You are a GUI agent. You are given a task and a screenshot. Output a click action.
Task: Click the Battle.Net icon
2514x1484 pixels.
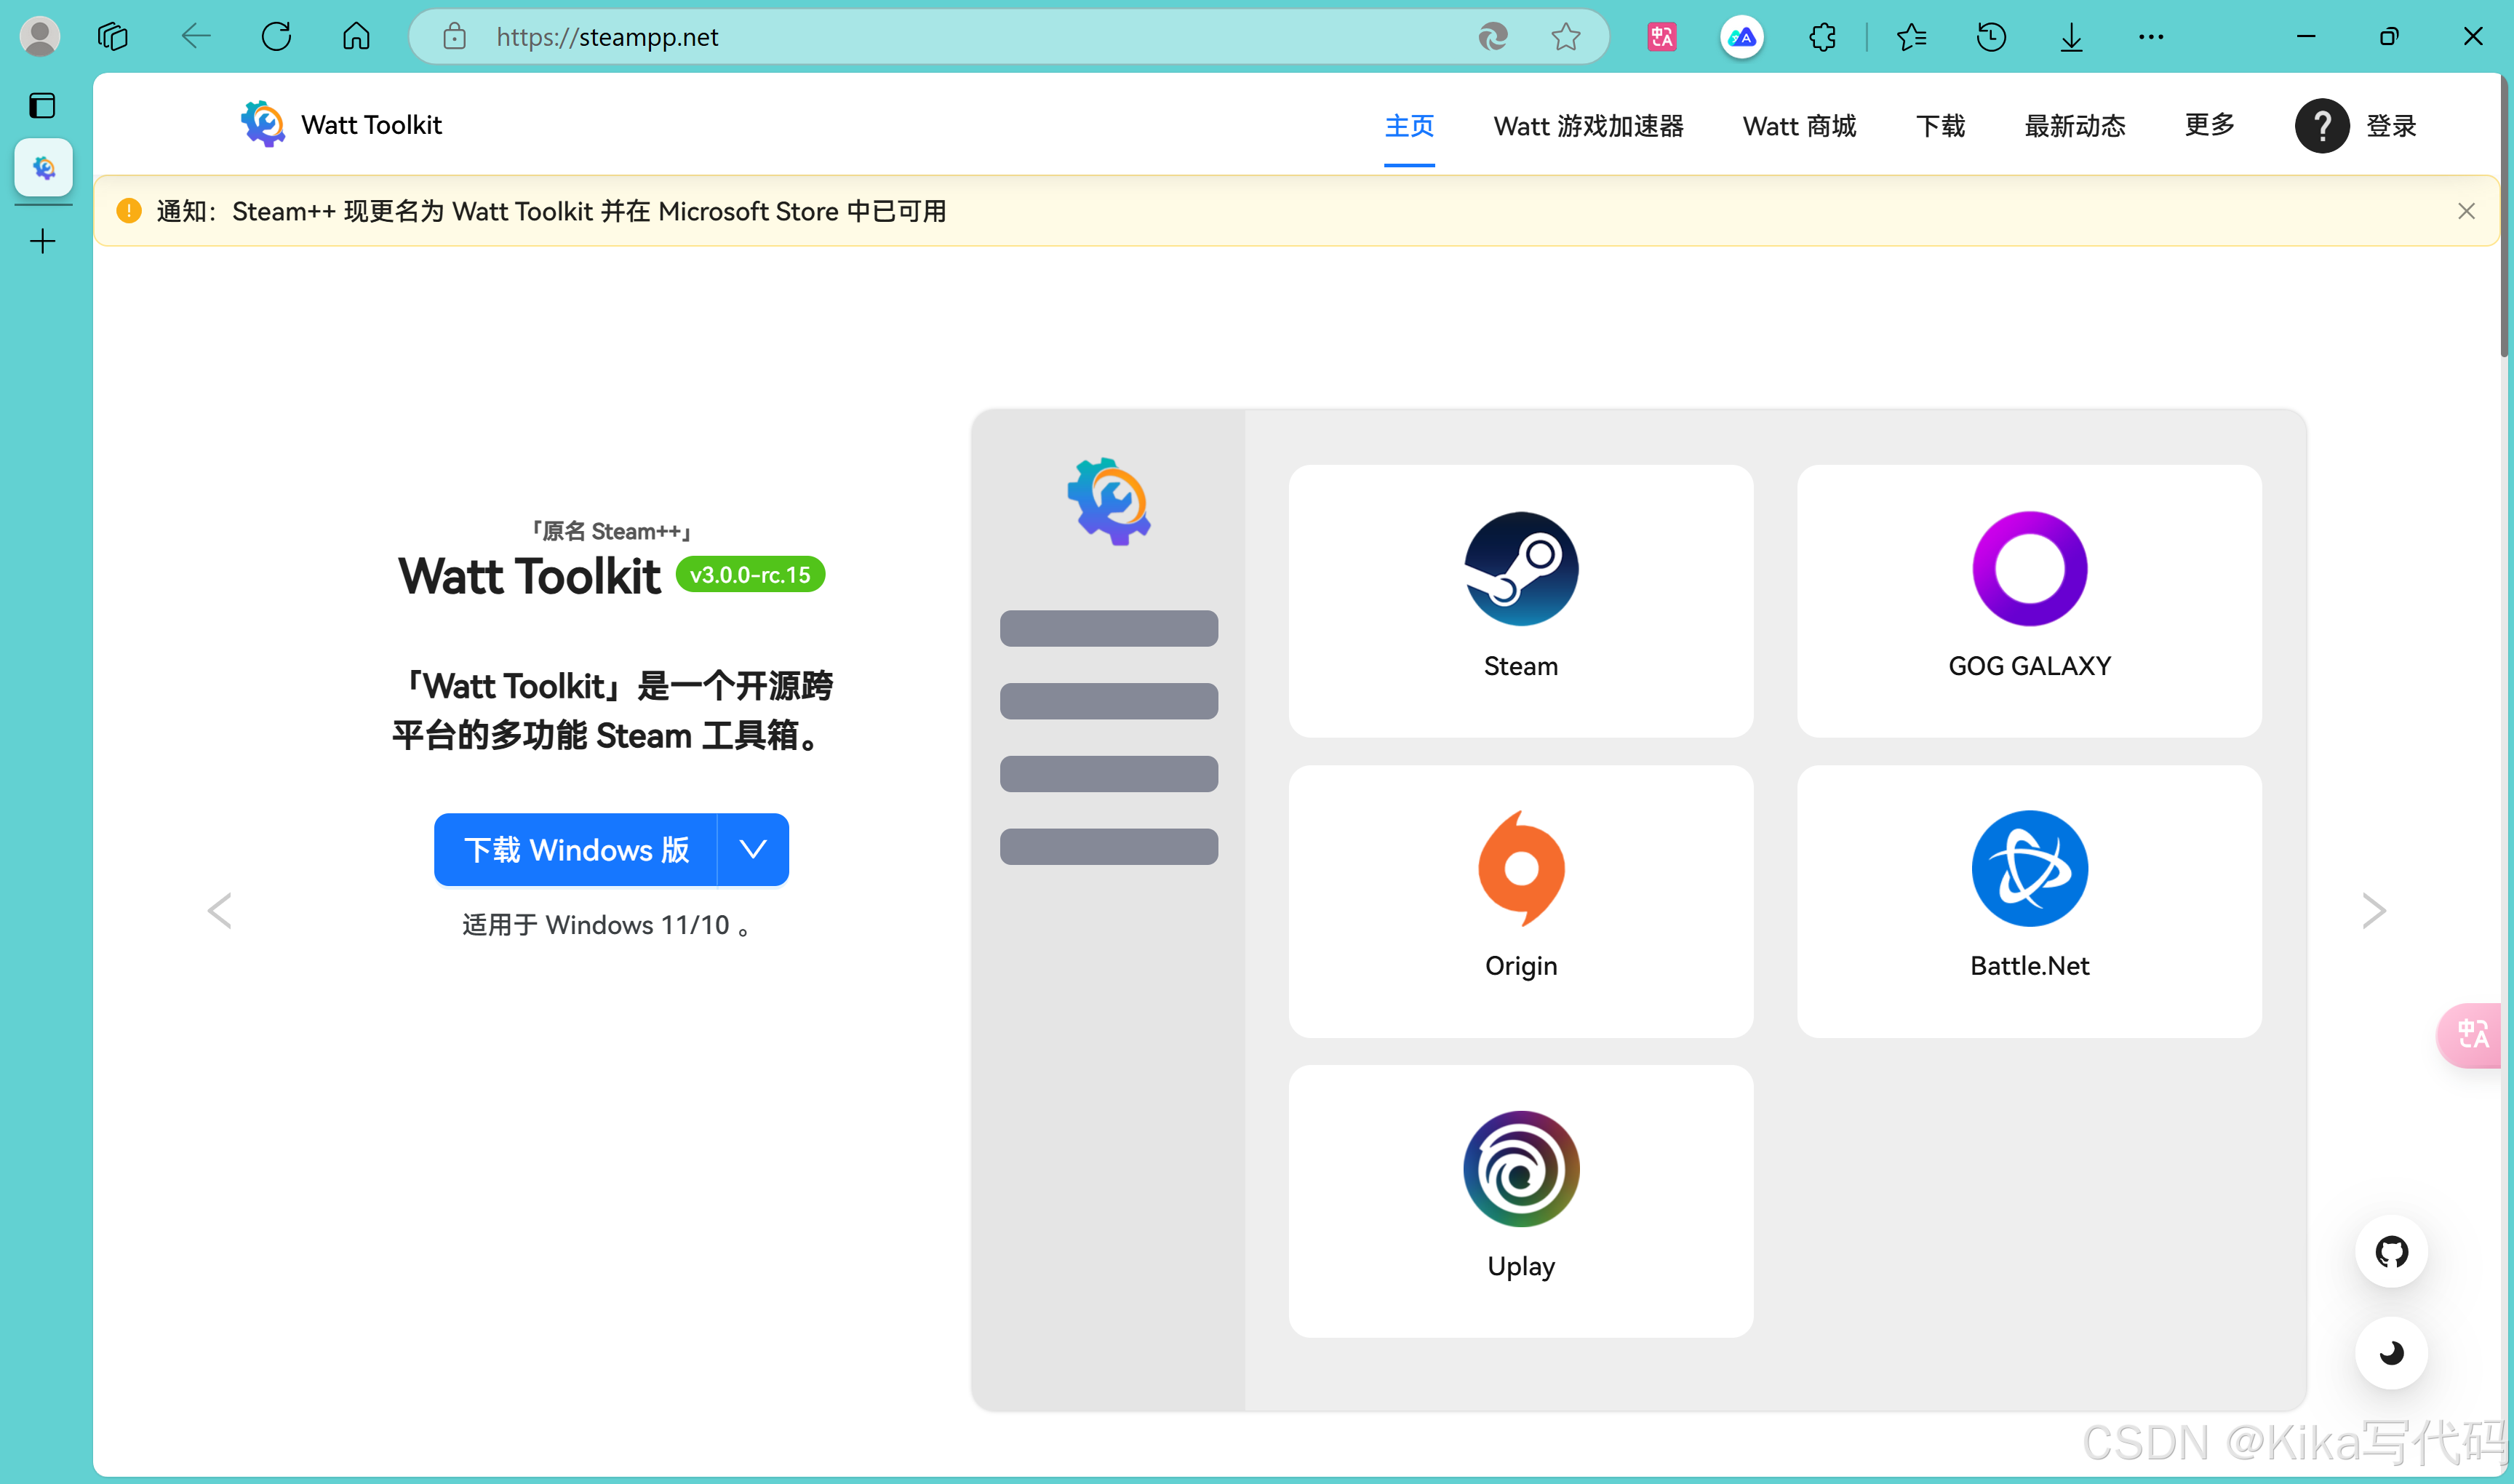tap(2029, 868)
